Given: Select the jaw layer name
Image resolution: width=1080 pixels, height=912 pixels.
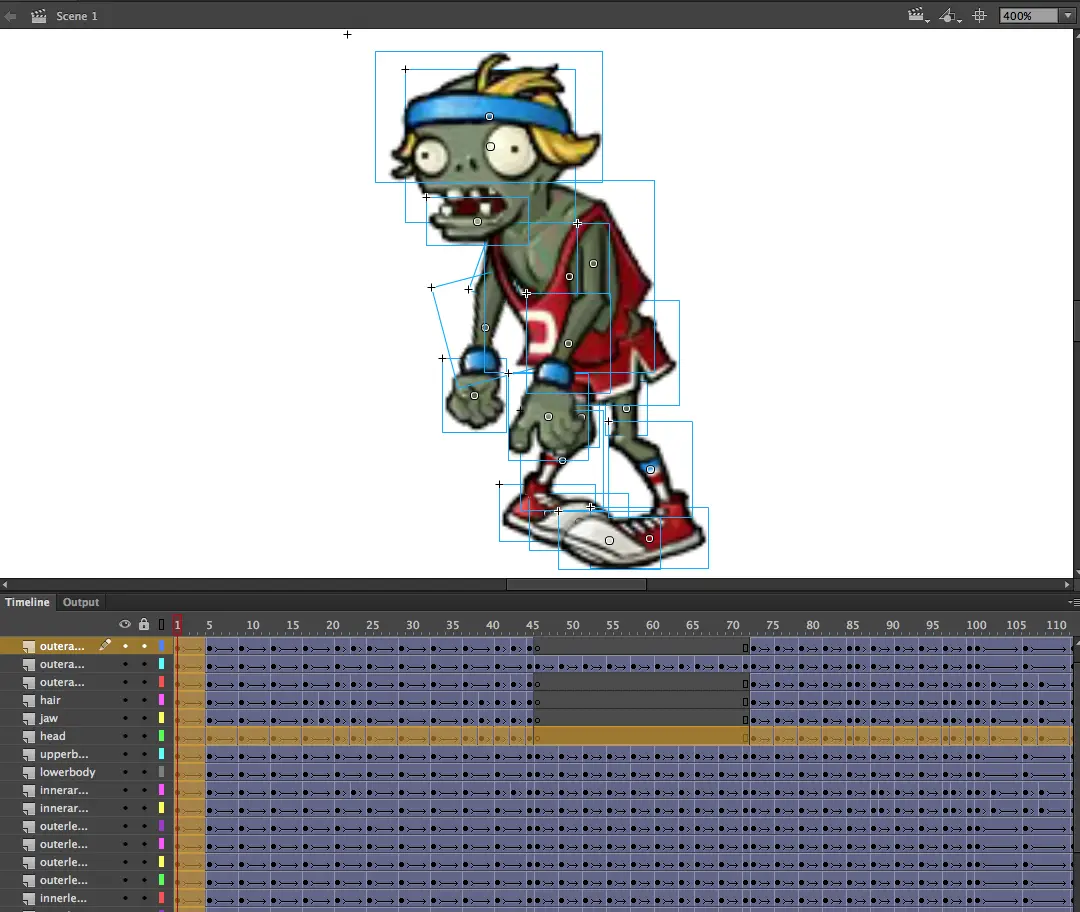Looking at the screenshot, I should coord(49,718).
